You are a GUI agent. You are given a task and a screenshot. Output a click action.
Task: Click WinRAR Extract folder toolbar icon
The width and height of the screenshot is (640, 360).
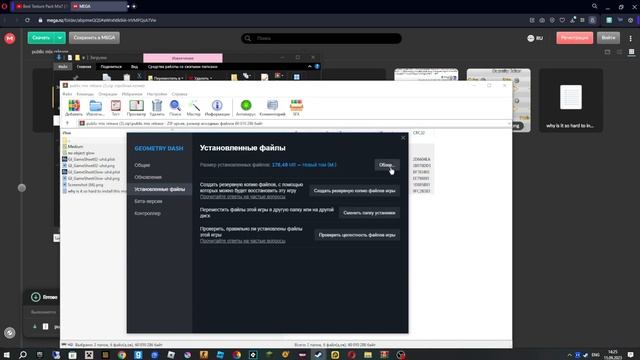click(x=95, y=108)
